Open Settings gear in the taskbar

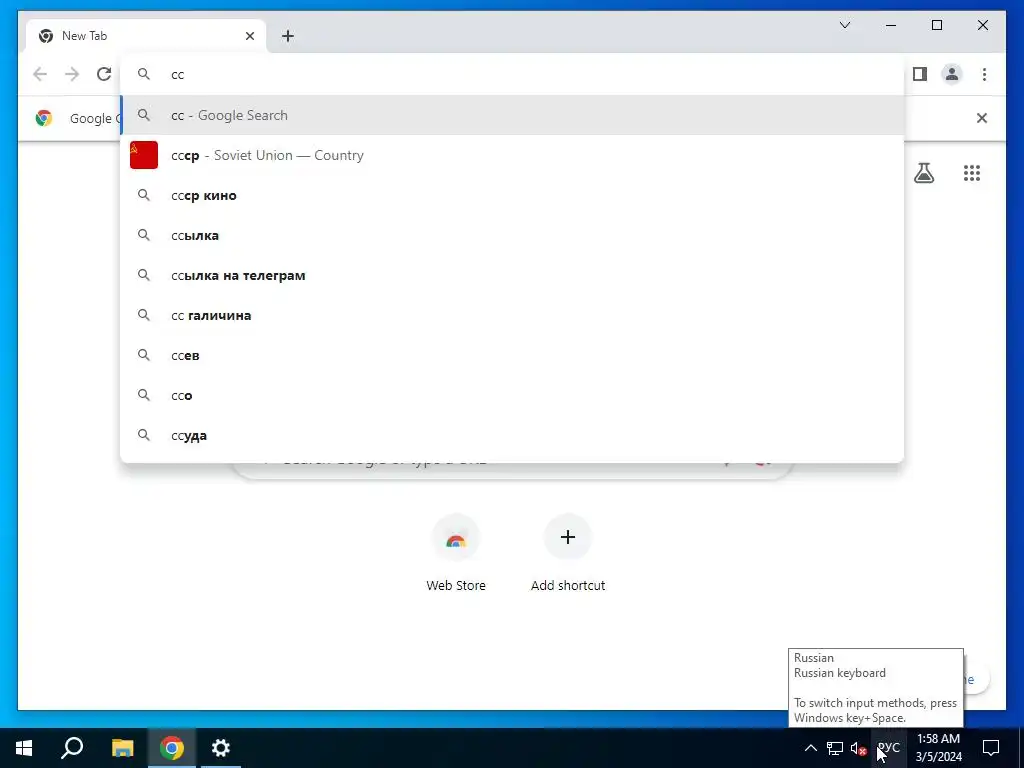coord(221,748)
